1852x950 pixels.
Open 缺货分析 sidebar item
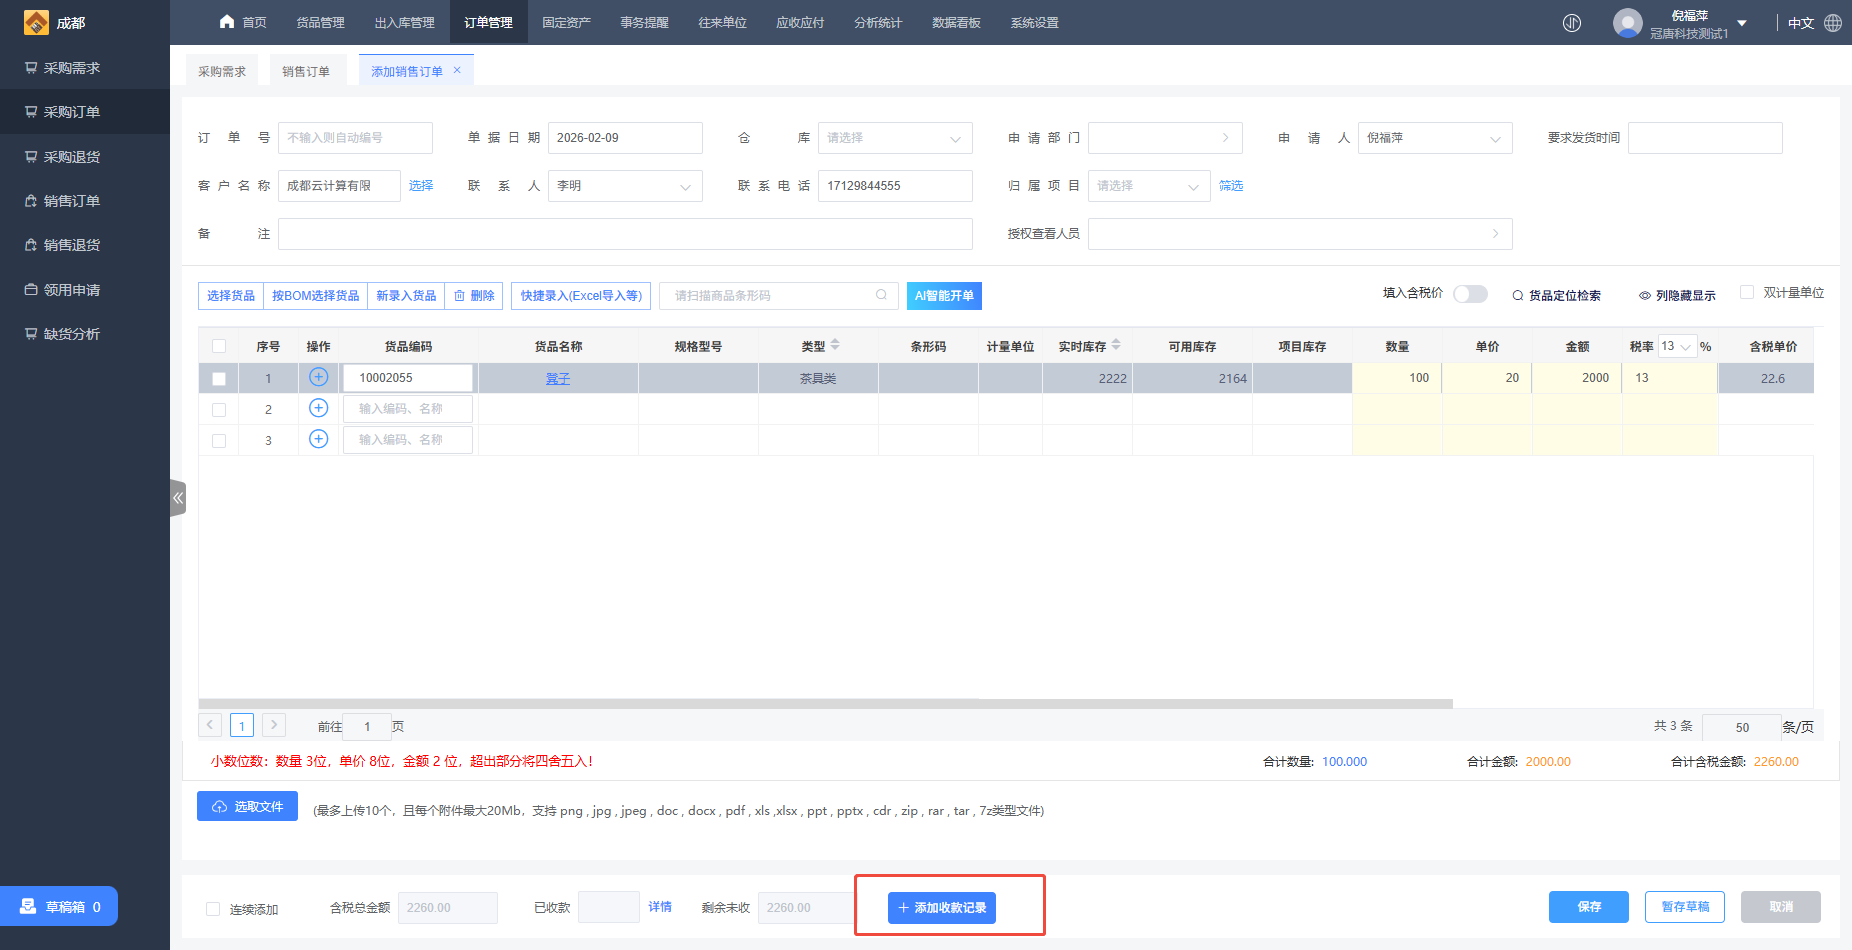point(85,334)
